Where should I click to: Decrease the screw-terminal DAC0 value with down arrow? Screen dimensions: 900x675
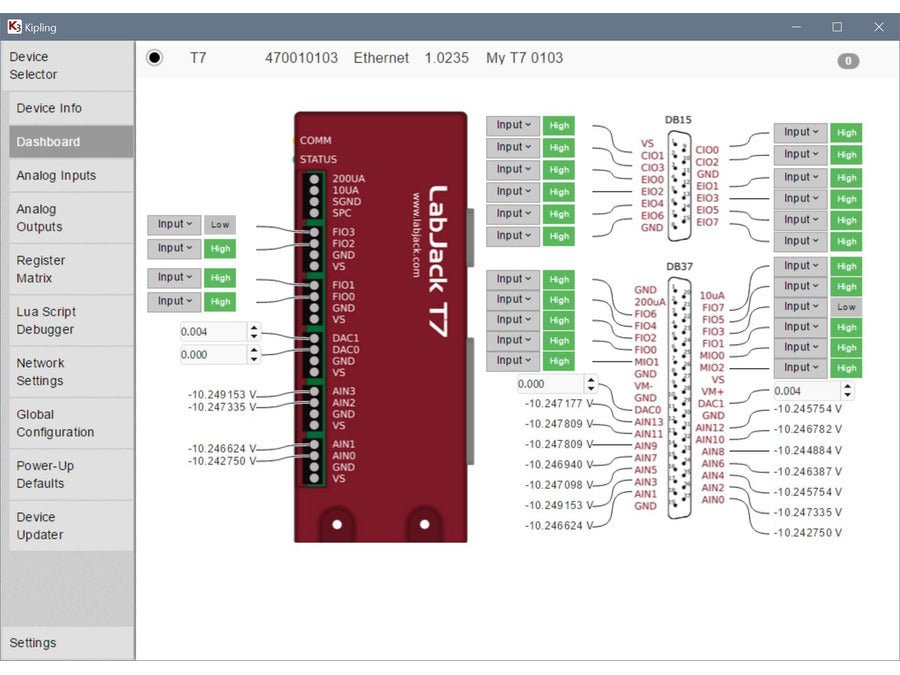pyautogui.click(x=254, y=359)
